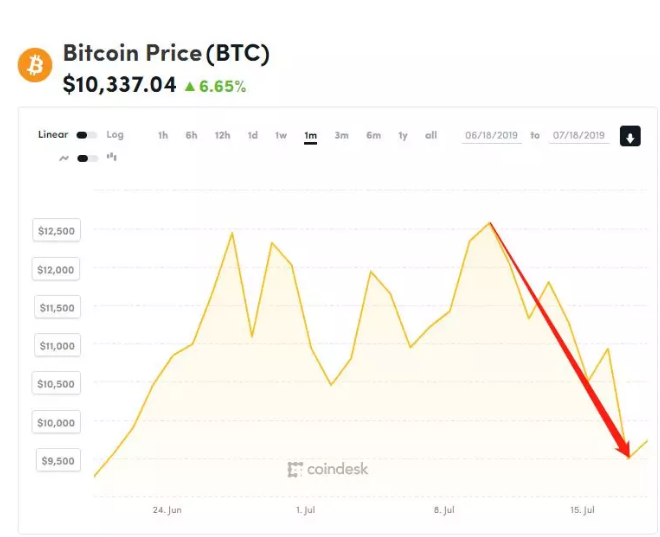Select the 1w time range
The image size is (660, 537).
(x=281, y=135)
